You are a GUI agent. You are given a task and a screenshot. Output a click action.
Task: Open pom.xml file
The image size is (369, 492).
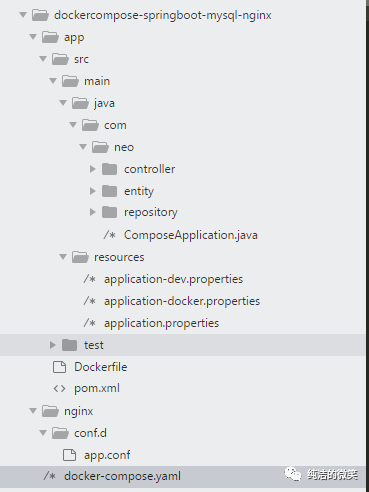point(97,389)
